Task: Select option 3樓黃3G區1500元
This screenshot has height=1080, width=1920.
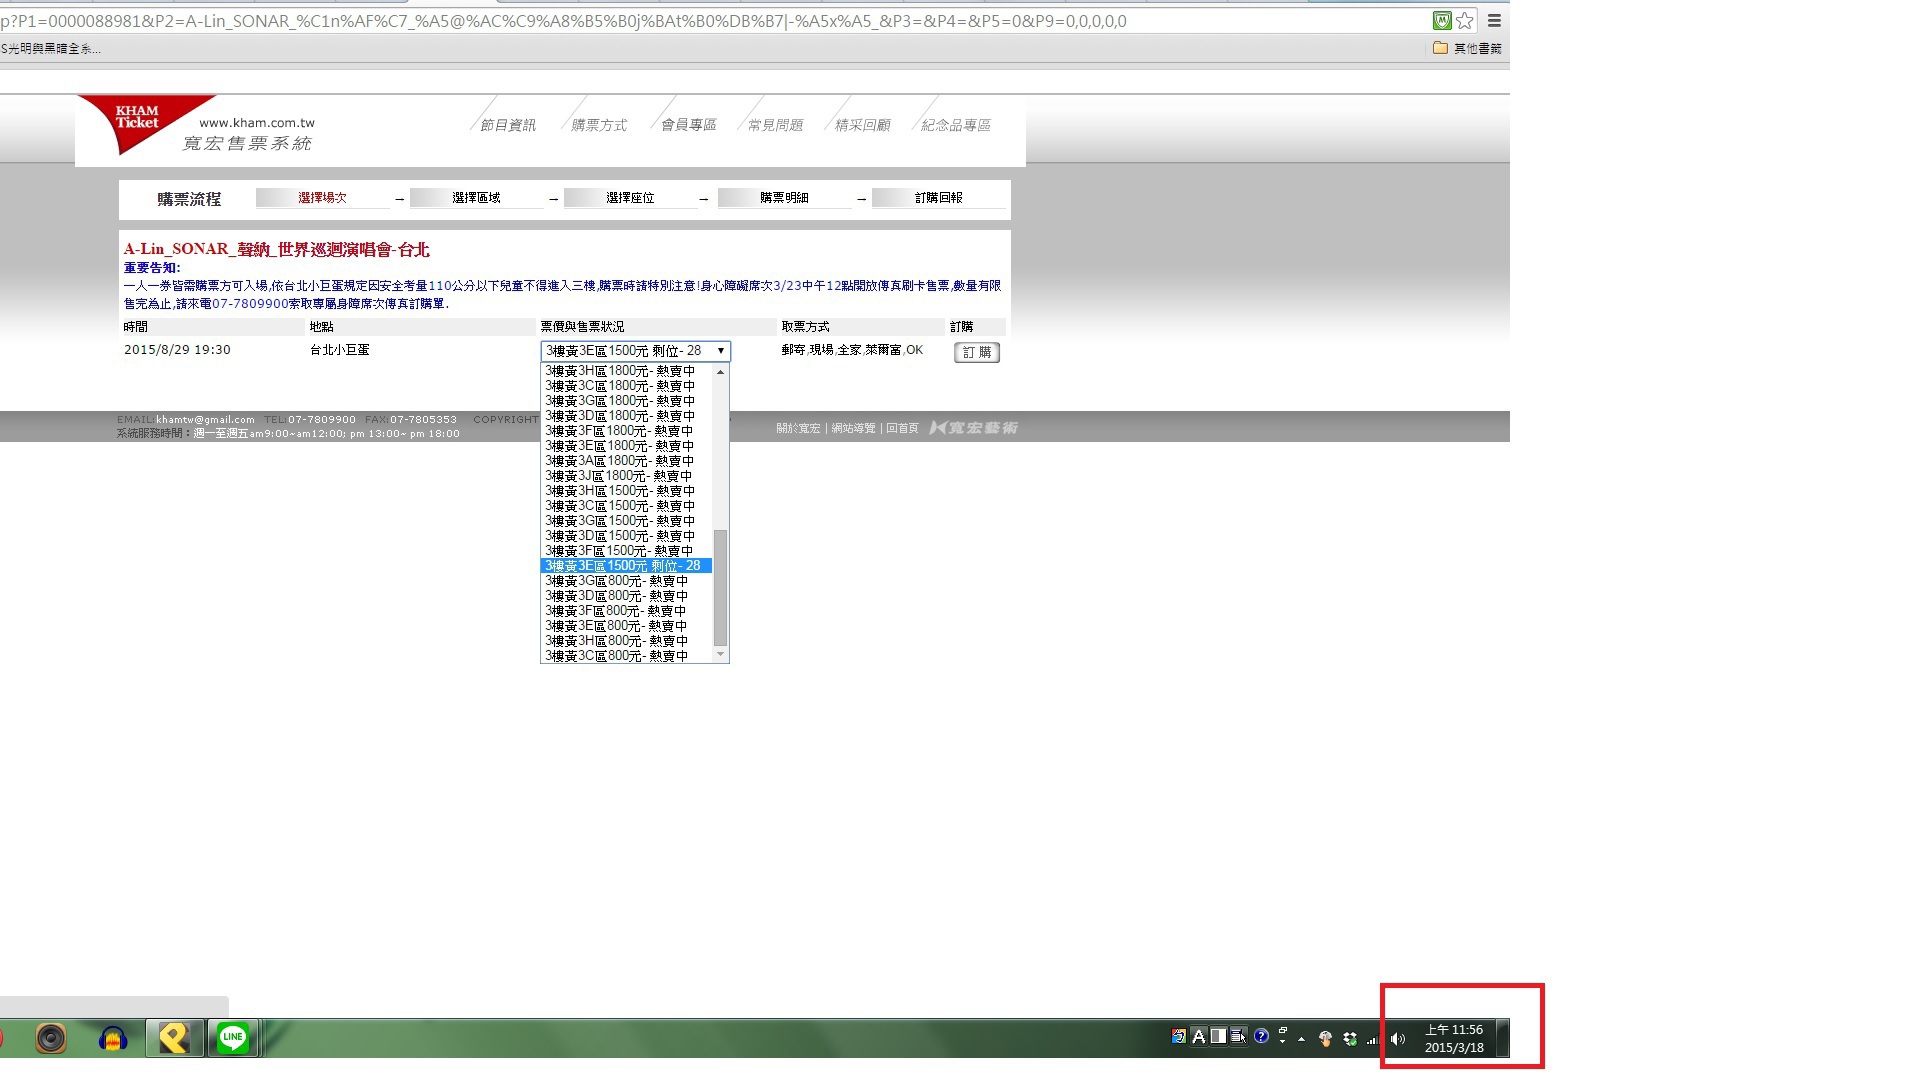Action: [627, 521]
